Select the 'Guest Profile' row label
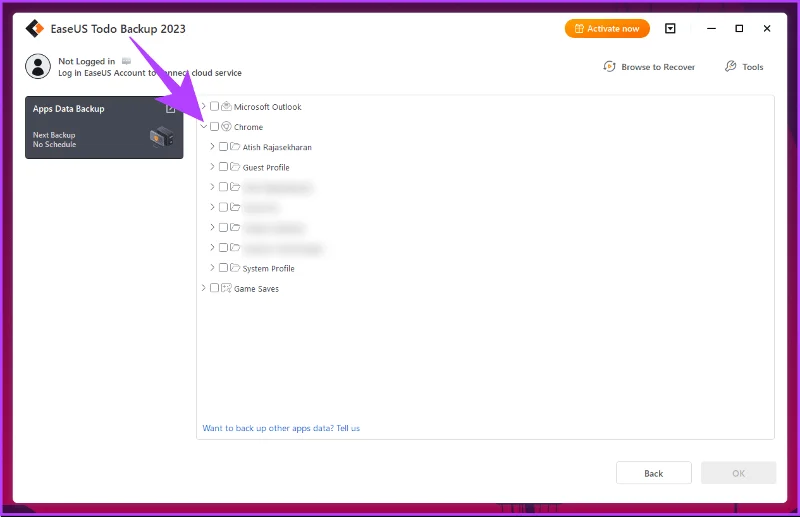This screenshot has width=800, height=517. click(x=266, y=167)
